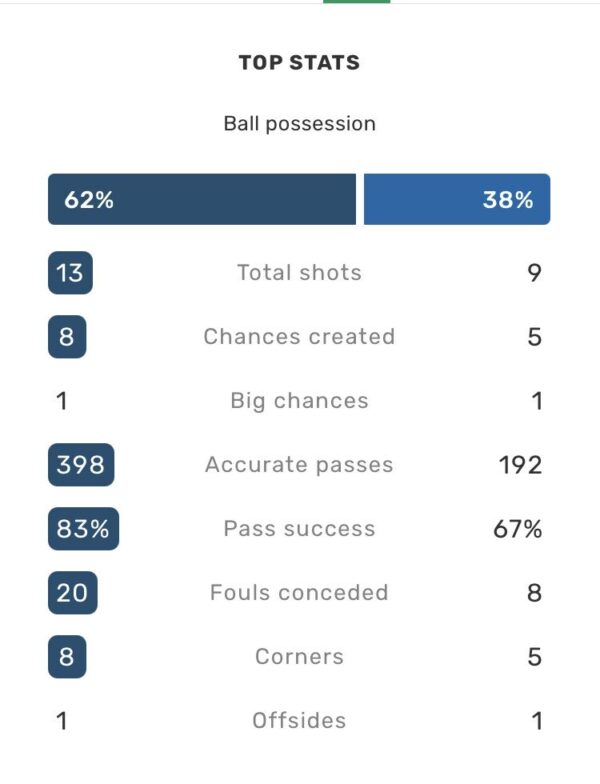Select the Big chances label
This screenshot has width=600, height=784.
pos(299,401)
